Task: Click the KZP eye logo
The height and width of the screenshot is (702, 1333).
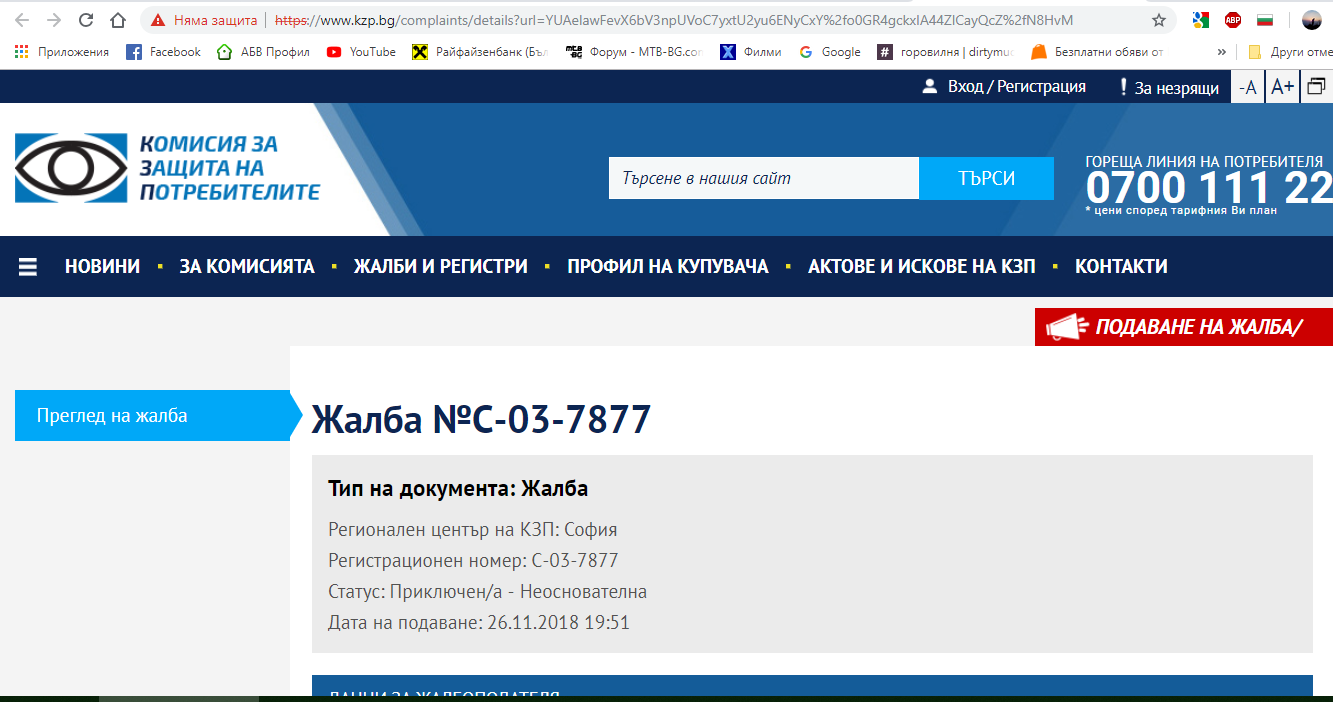Action: [71, 168]
